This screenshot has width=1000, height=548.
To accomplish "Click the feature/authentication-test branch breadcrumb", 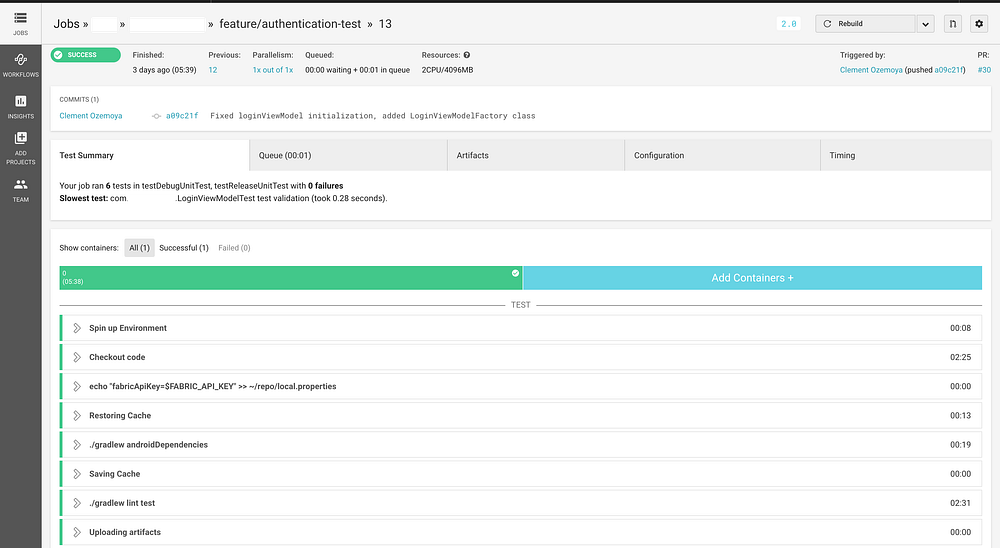I will tap(290, 24).
